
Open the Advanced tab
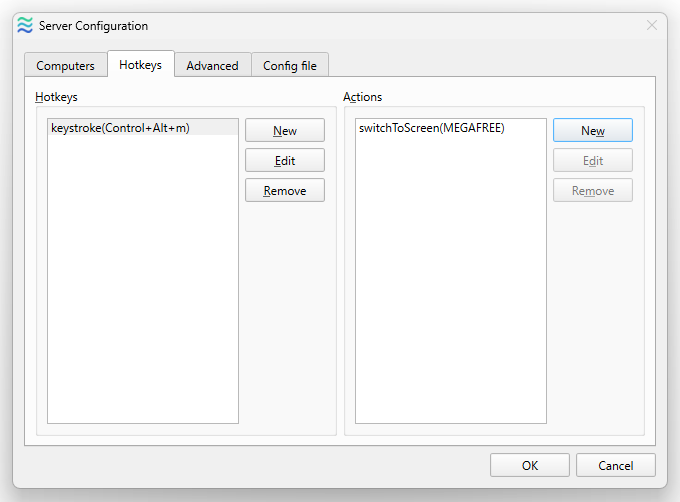[212, 65]
